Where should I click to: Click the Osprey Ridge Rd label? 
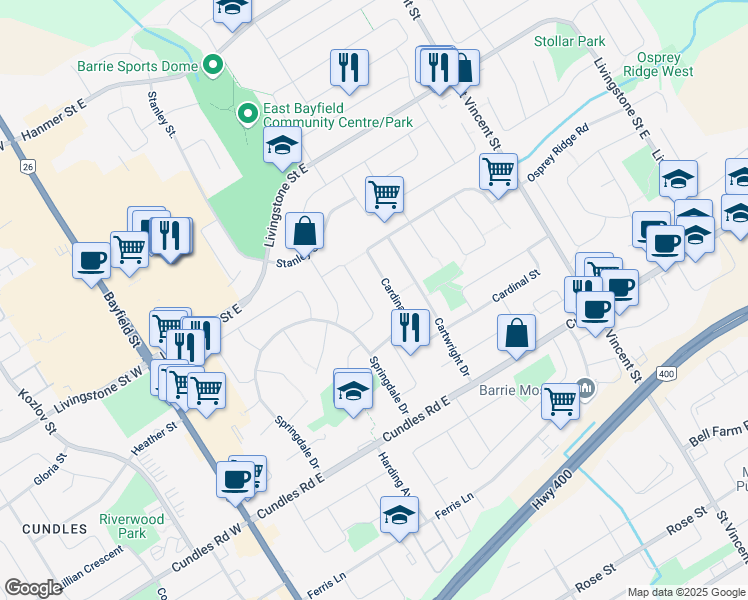click(x=558, y=153)
